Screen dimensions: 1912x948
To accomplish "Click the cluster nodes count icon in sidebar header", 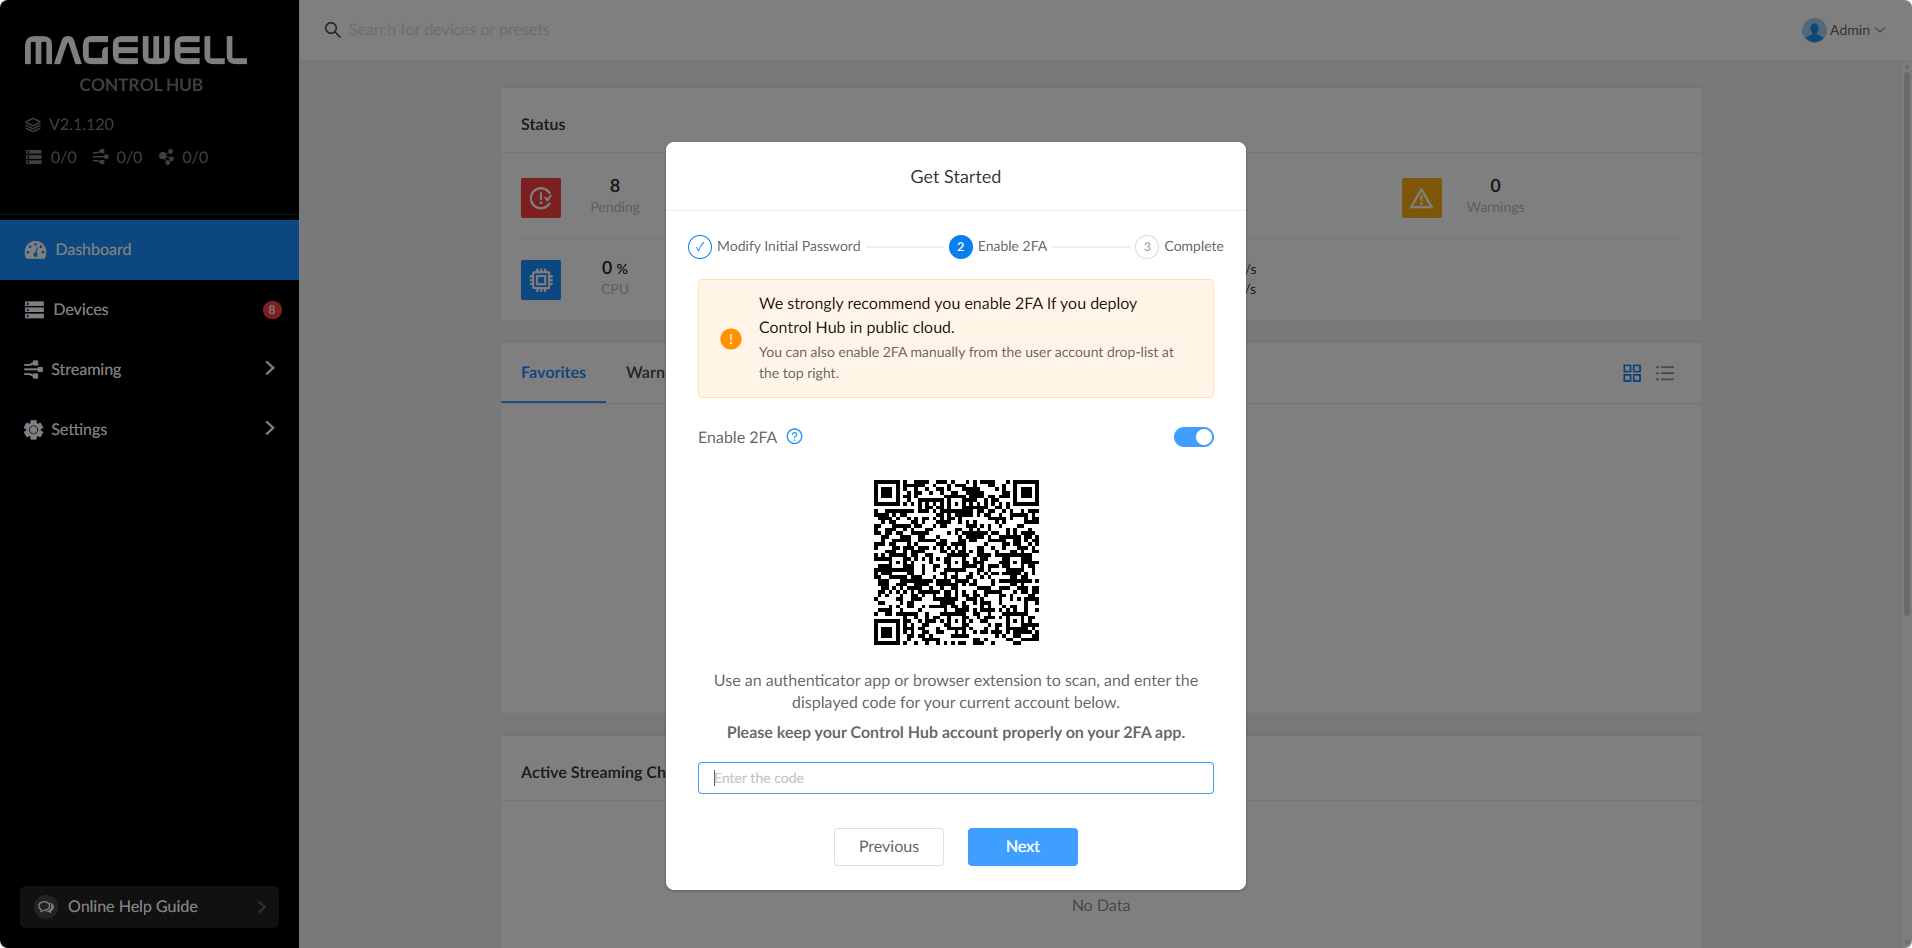I will (166, 157).
